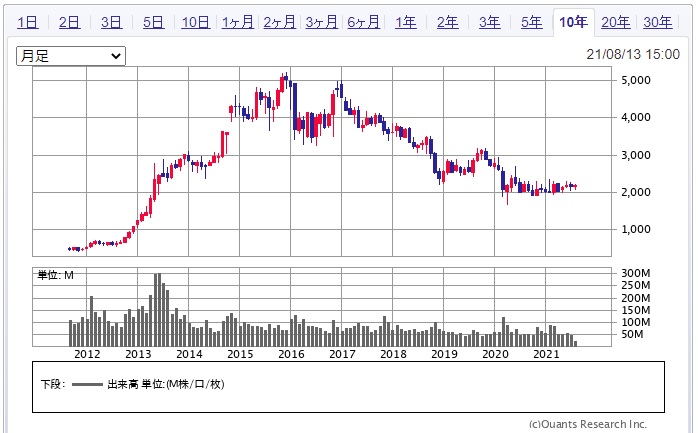Image resolution: width=698 pixels, height=433 pixels.
Task: Select the 1日 period tab
Action: [x=28, y=22]
